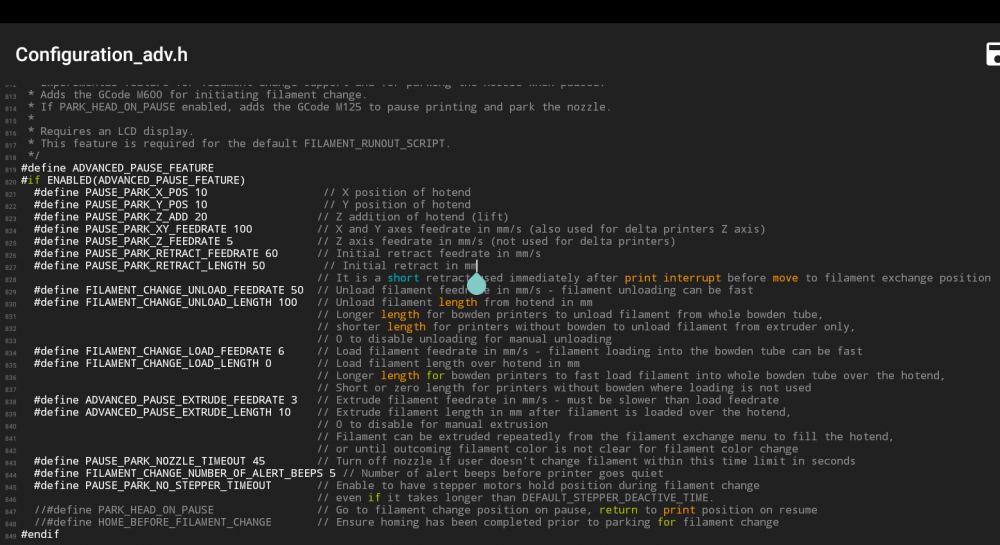1000x545 pixels.
Task: Click FILAMENT_CHANGE_NUMBER_OF_ALERT_BEEPS 5 define
Action: (184, 473)
